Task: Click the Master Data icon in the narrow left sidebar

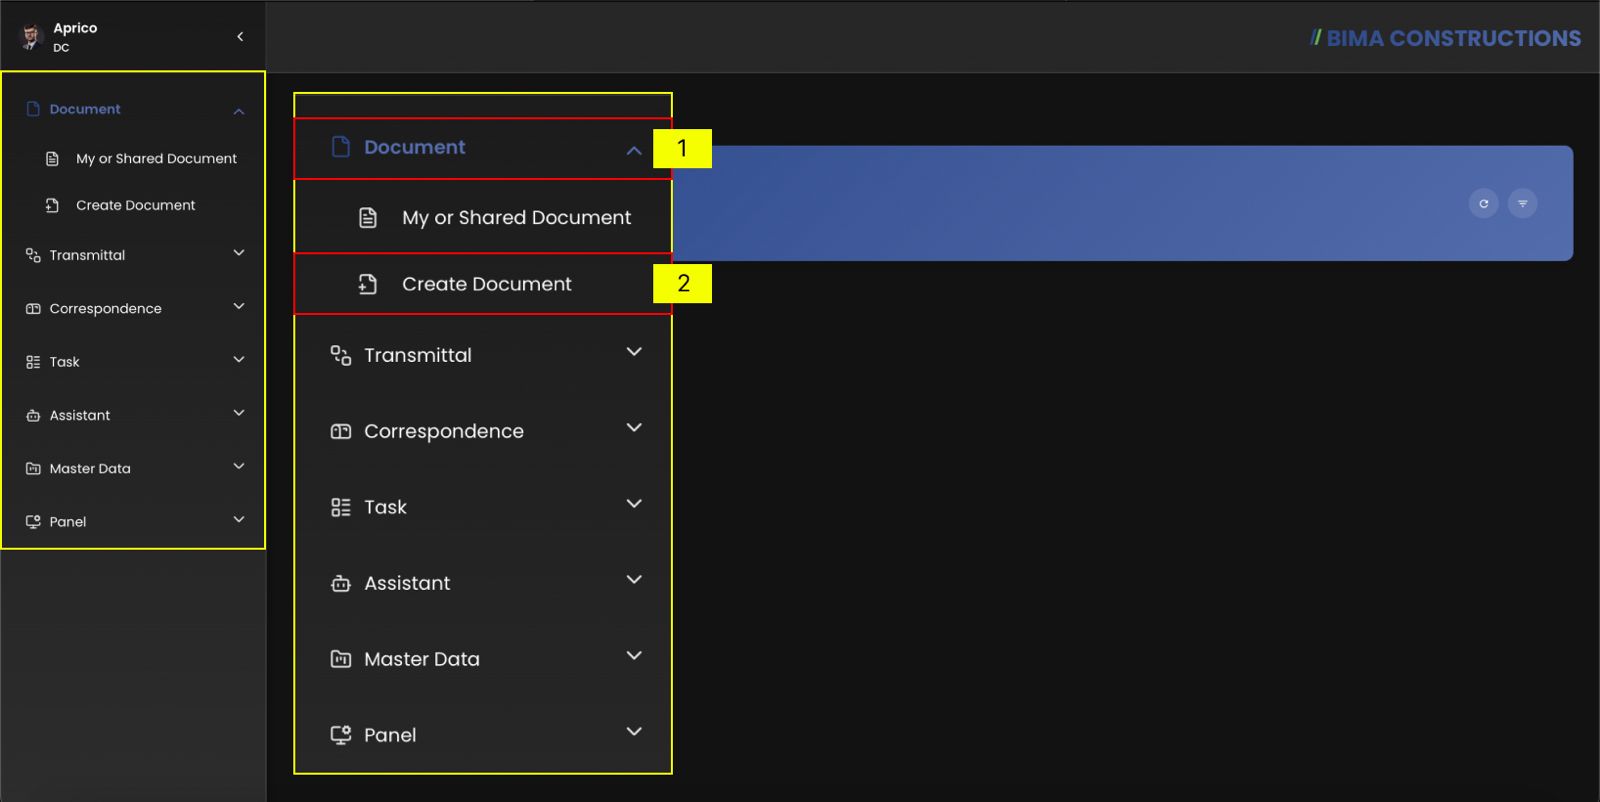Action: 33,468
